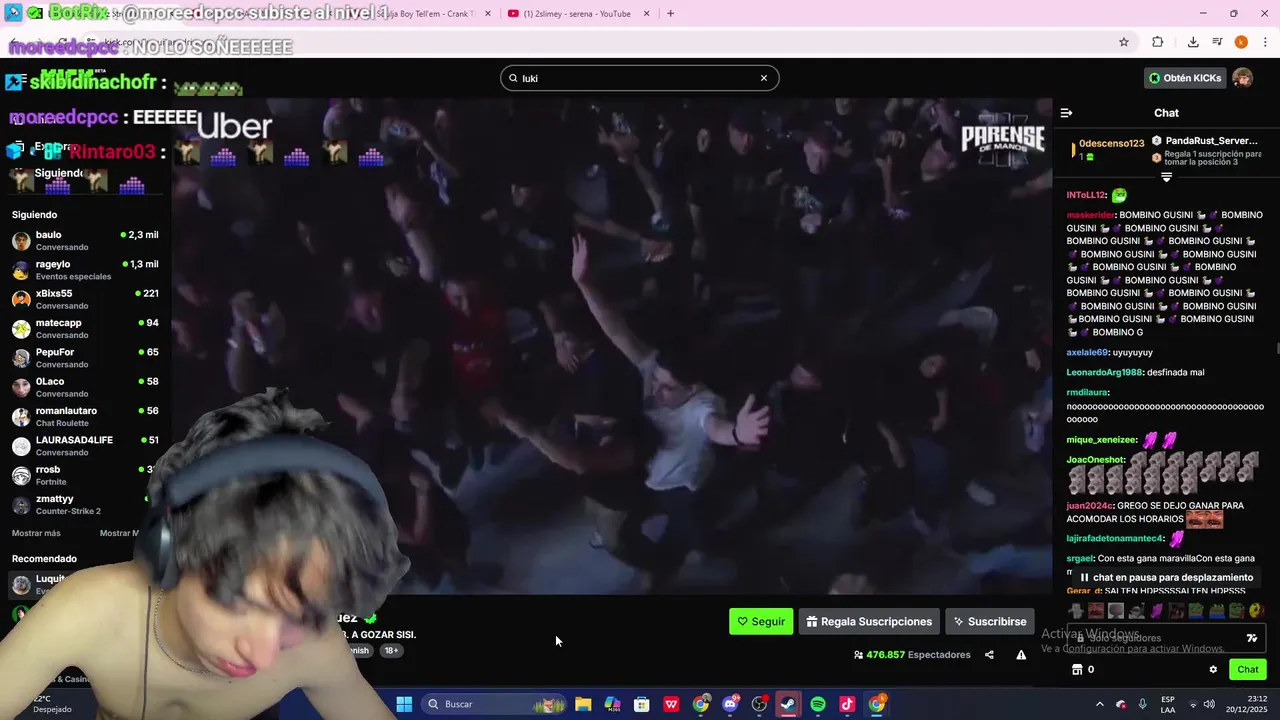Screen dimensions: 1280x720
Task: Open xBixs55's channel in the sidebar
Action: pos(85,299)
